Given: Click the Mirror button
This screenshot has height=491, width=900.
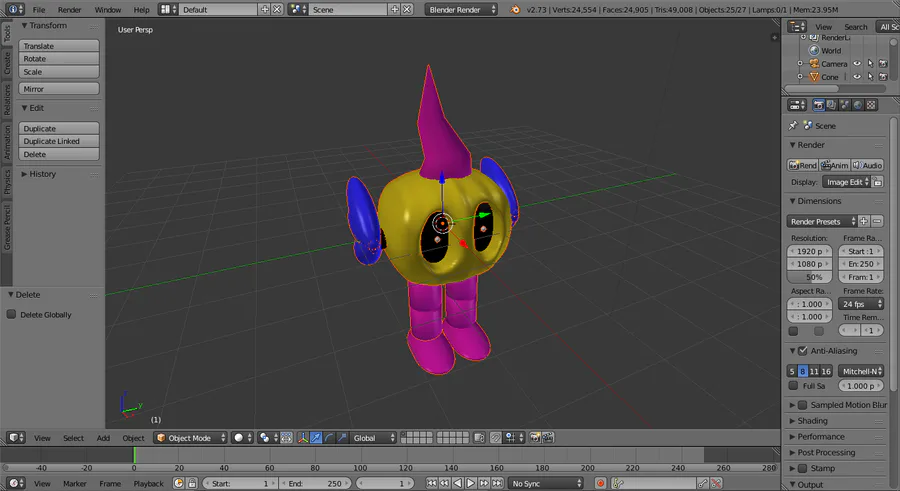Looking at the screenshot, I should tap(59, 88).
